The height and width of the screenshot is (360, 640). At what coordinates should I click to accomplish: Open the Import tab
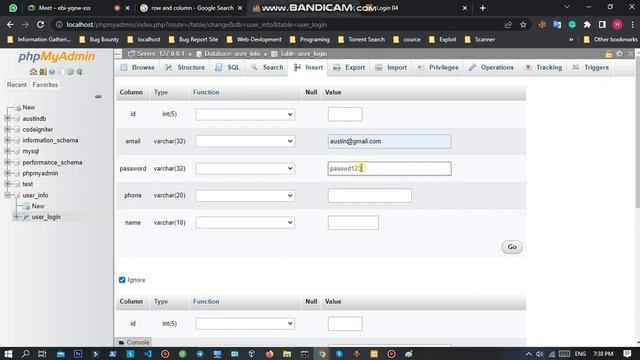[x=391, y=67]
